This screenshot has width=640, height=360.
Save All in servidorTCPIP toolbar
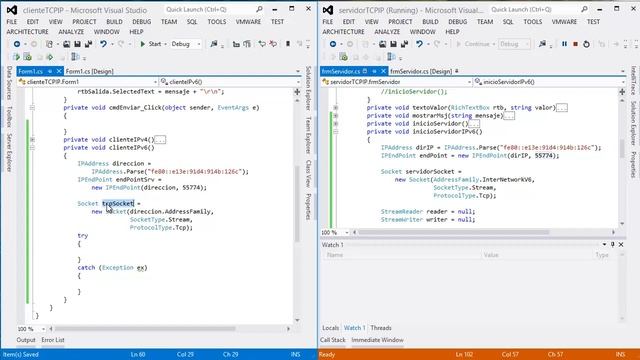pos(404,44)
